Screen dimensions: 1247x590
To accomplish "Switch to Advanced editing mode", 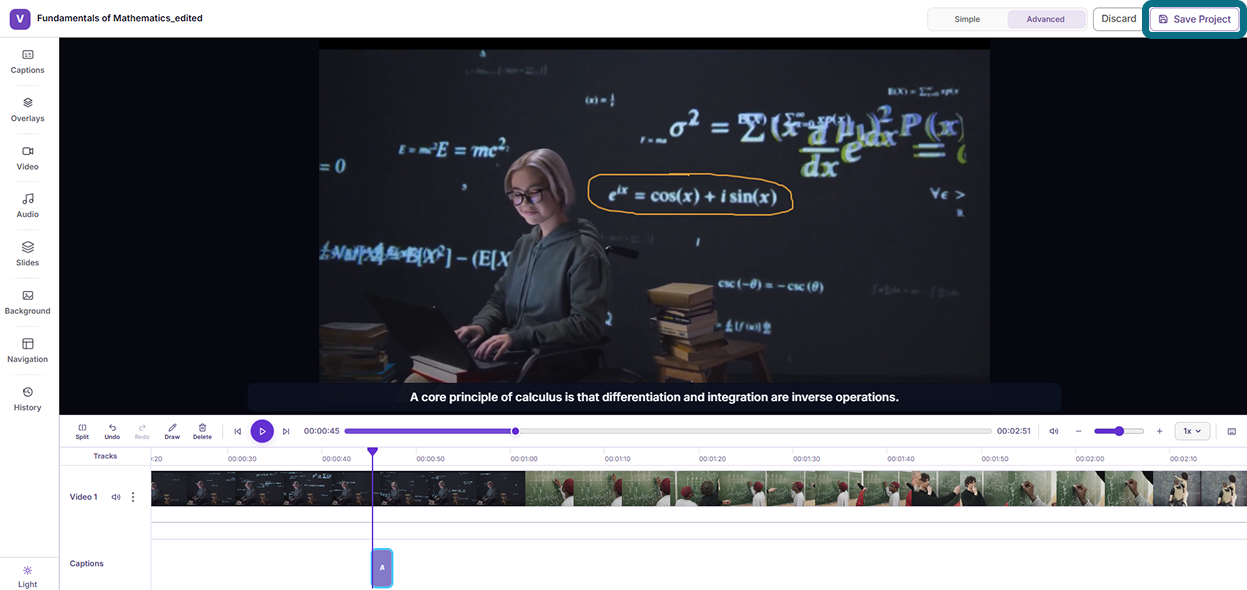I will 1045,19.
